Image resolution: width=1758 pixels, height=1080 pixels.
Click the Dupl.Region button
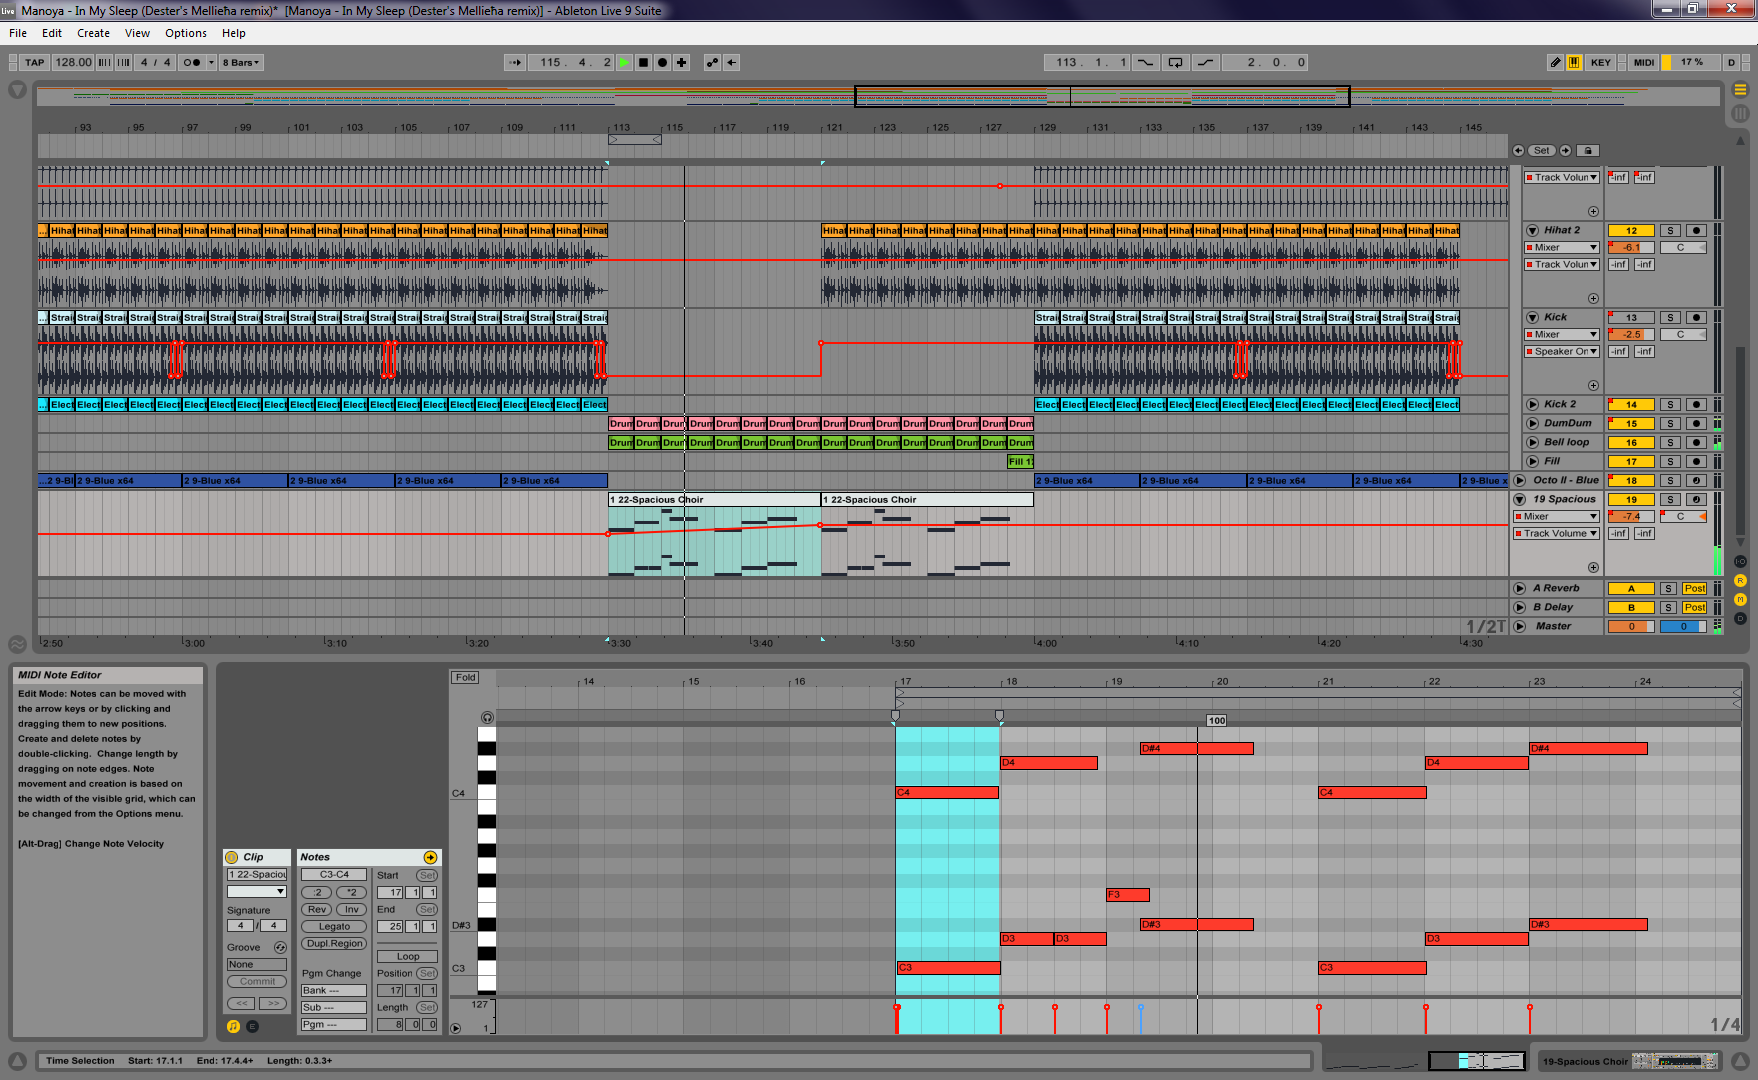tap(334, 943)
